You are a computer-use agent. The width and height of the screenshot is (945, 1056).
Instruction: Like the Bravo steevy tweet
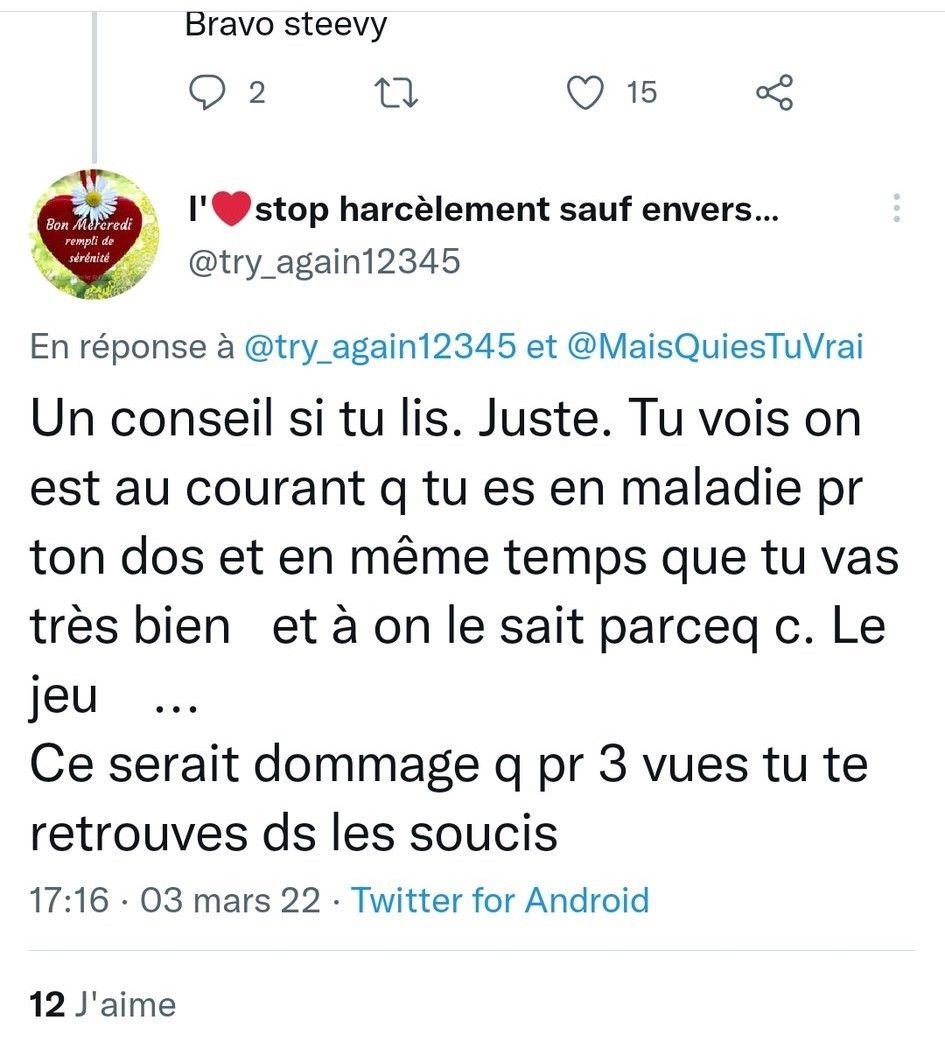(585, 93)
